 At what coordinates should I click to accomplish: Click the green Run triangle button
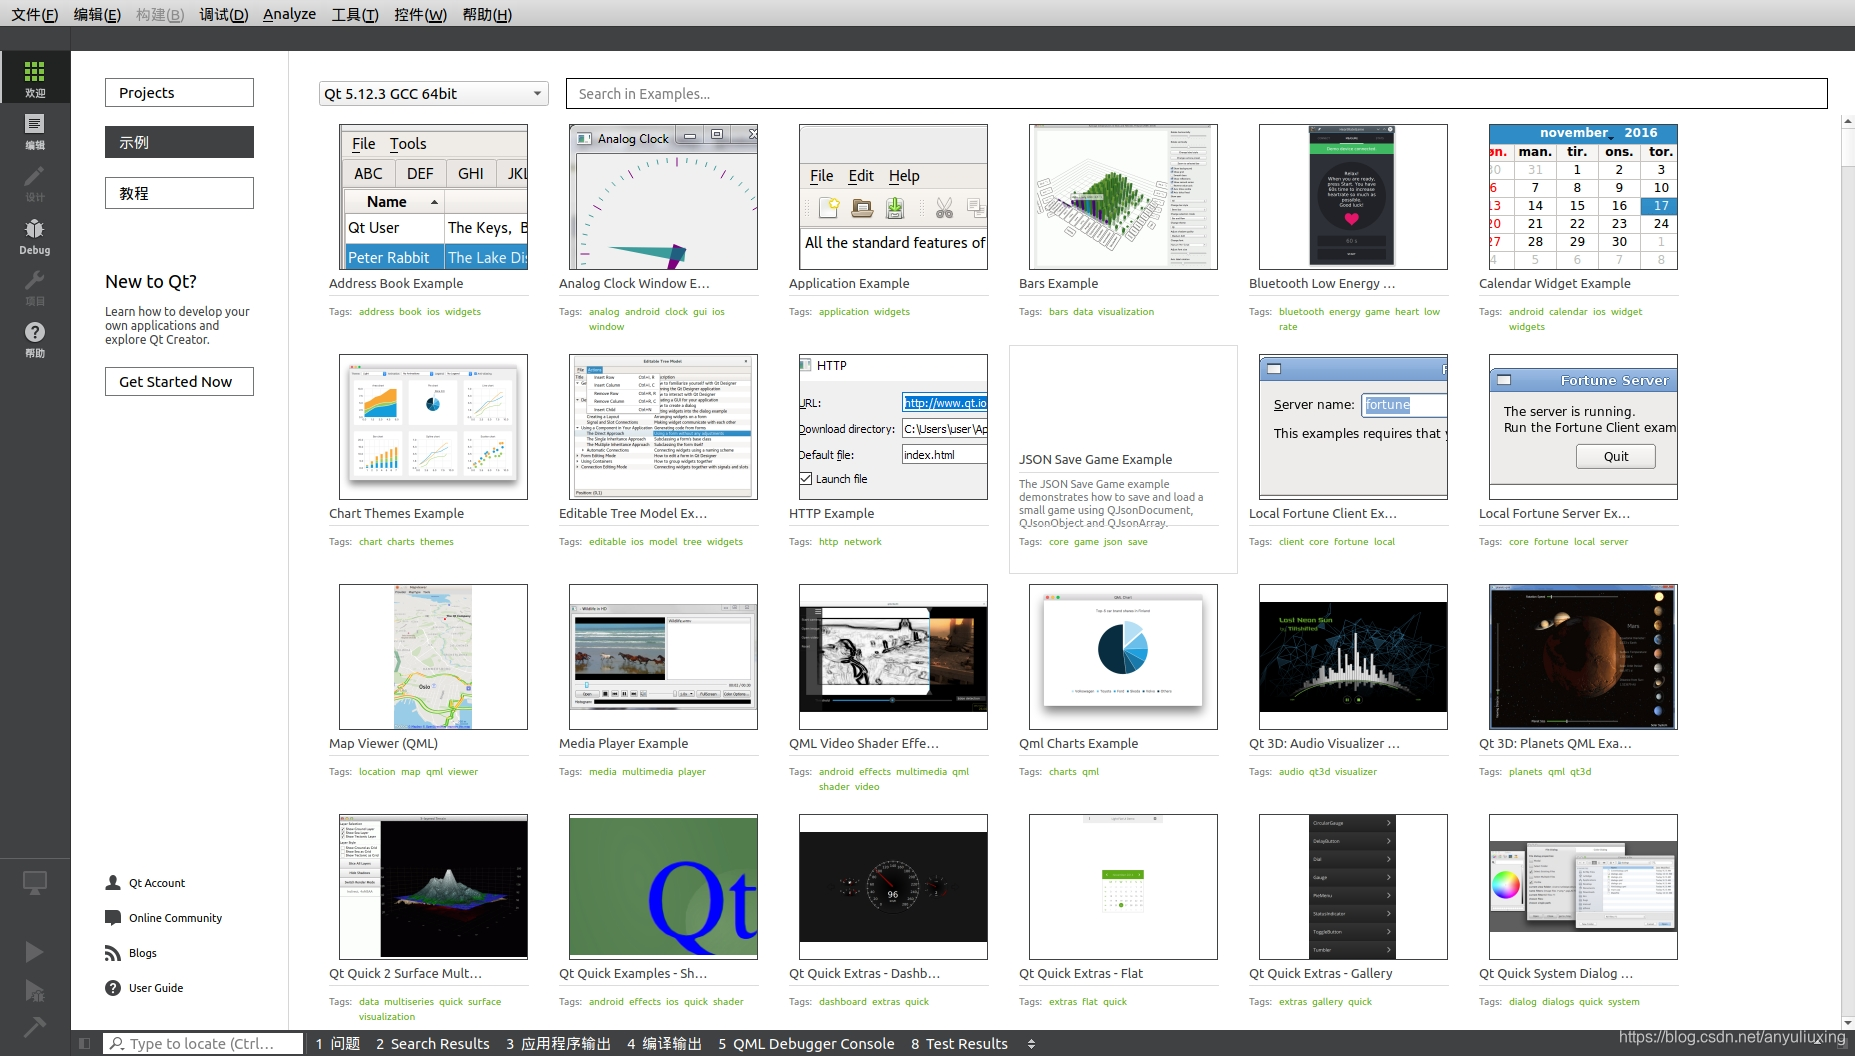[34, 951]
